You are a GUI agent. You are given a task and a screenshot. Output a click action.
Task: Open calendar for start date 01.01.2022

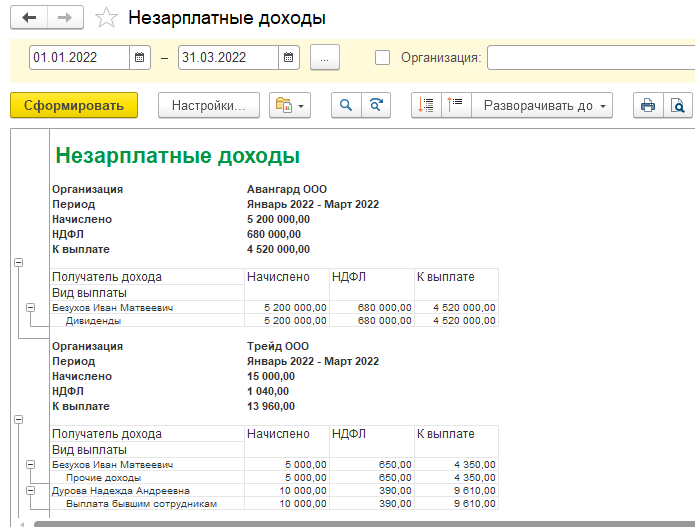141,58
